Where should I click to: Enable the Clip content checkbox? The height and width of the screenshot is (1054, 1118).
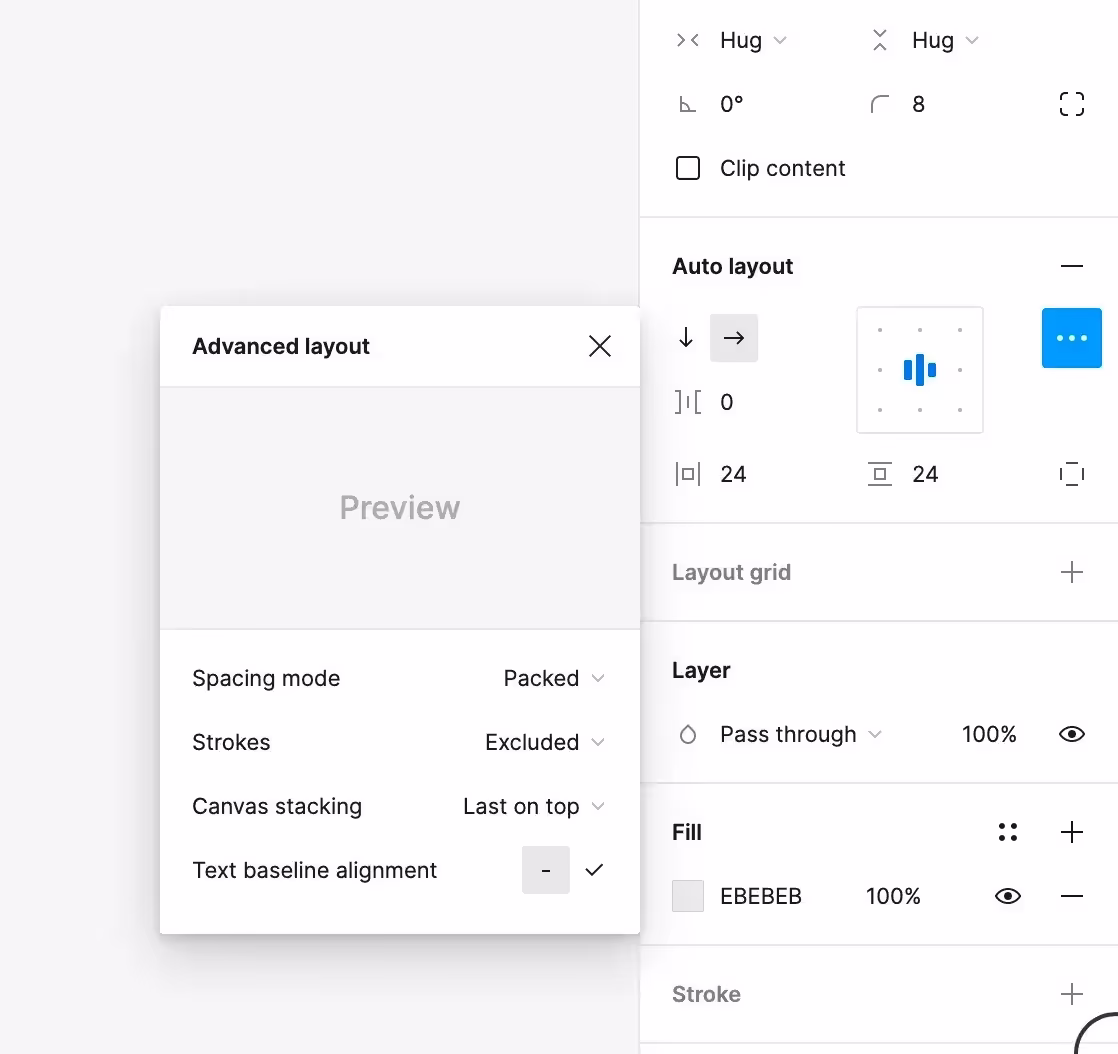(x=688, y=168)
